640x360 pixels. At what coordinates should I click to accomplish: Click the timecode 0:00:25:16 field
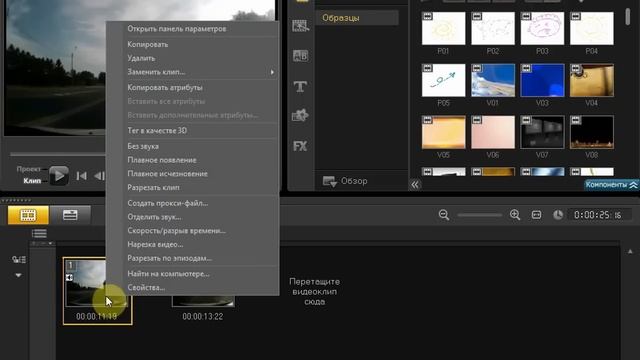click(x=598, y=215)
